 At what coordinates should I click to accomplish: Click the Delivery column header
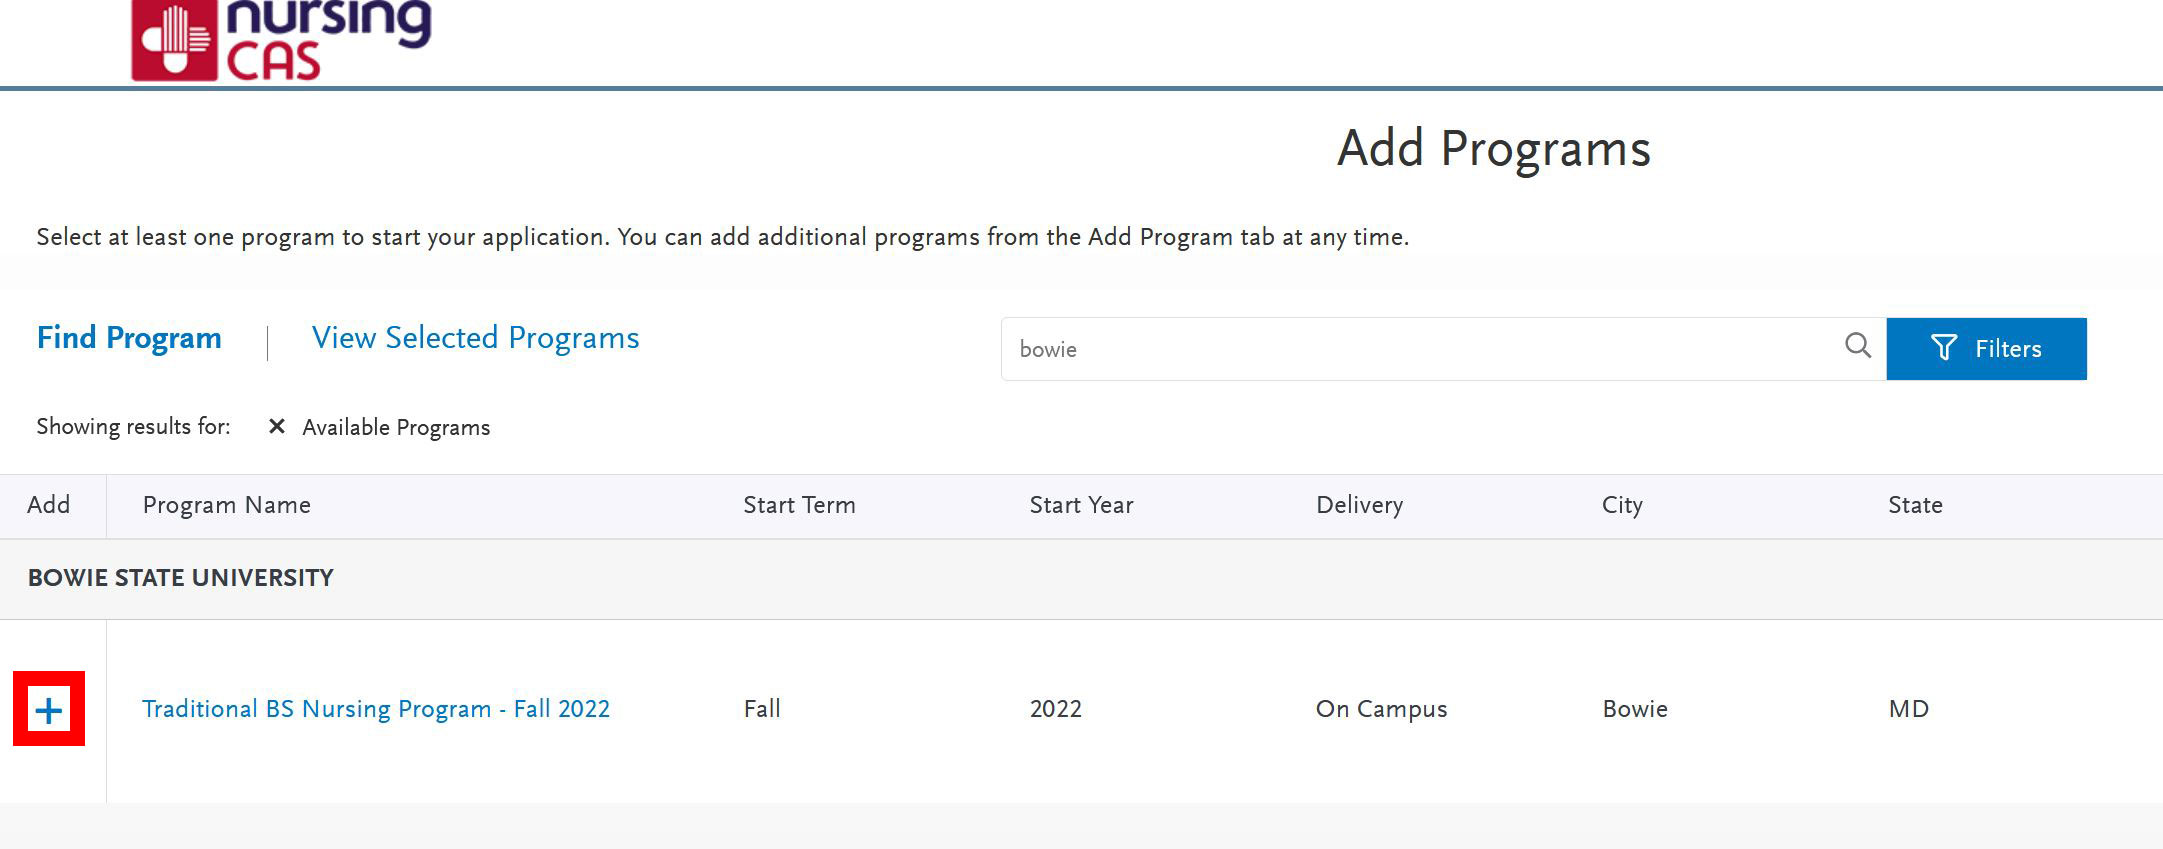pyautogui.click(x=1359, y=505)
